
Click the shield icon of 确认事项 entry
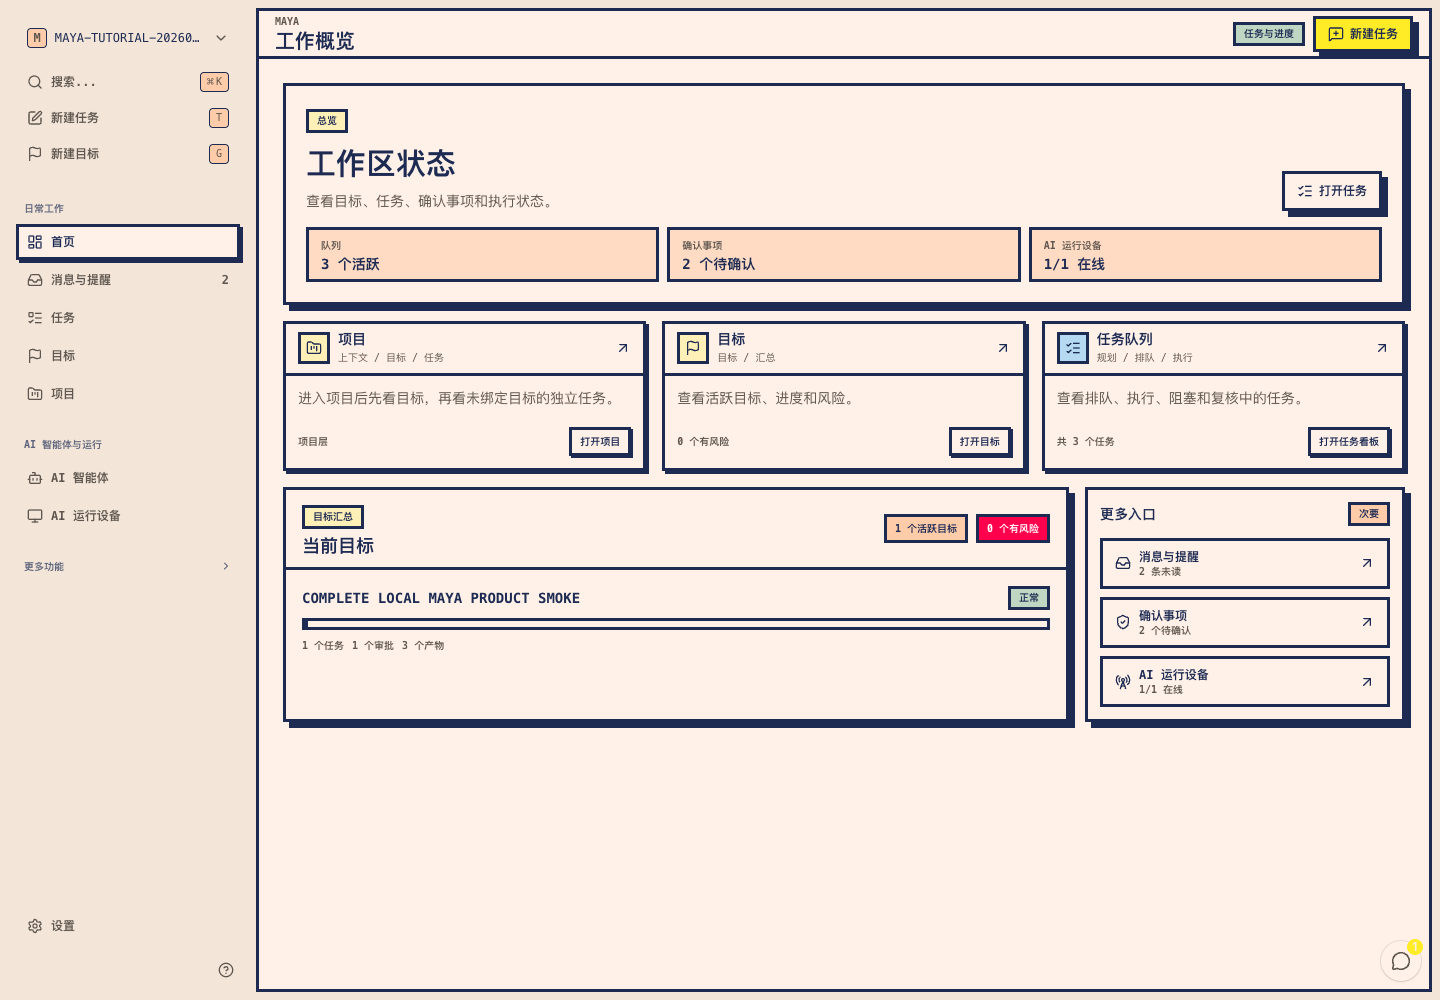pos(1123,622)
